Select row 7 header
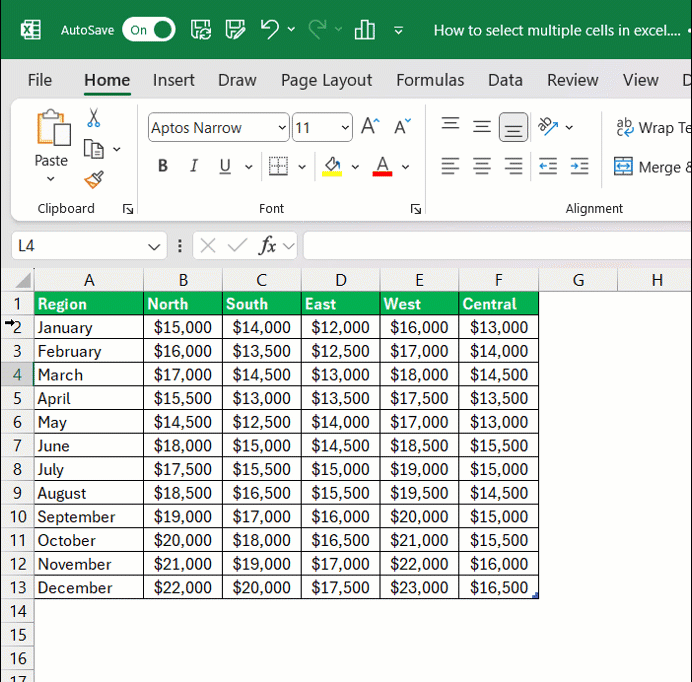The image size is (692, 682). 17,445
